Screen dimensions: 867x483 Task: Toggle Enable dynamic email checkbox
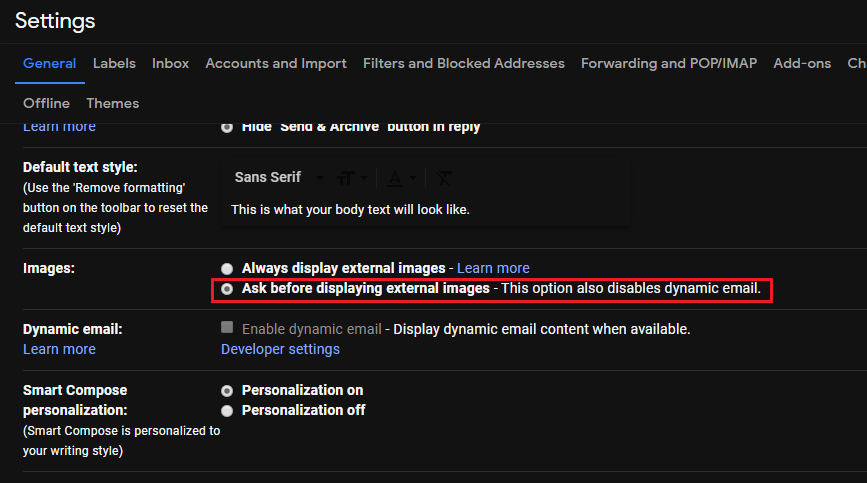click(x=228, y=328)
